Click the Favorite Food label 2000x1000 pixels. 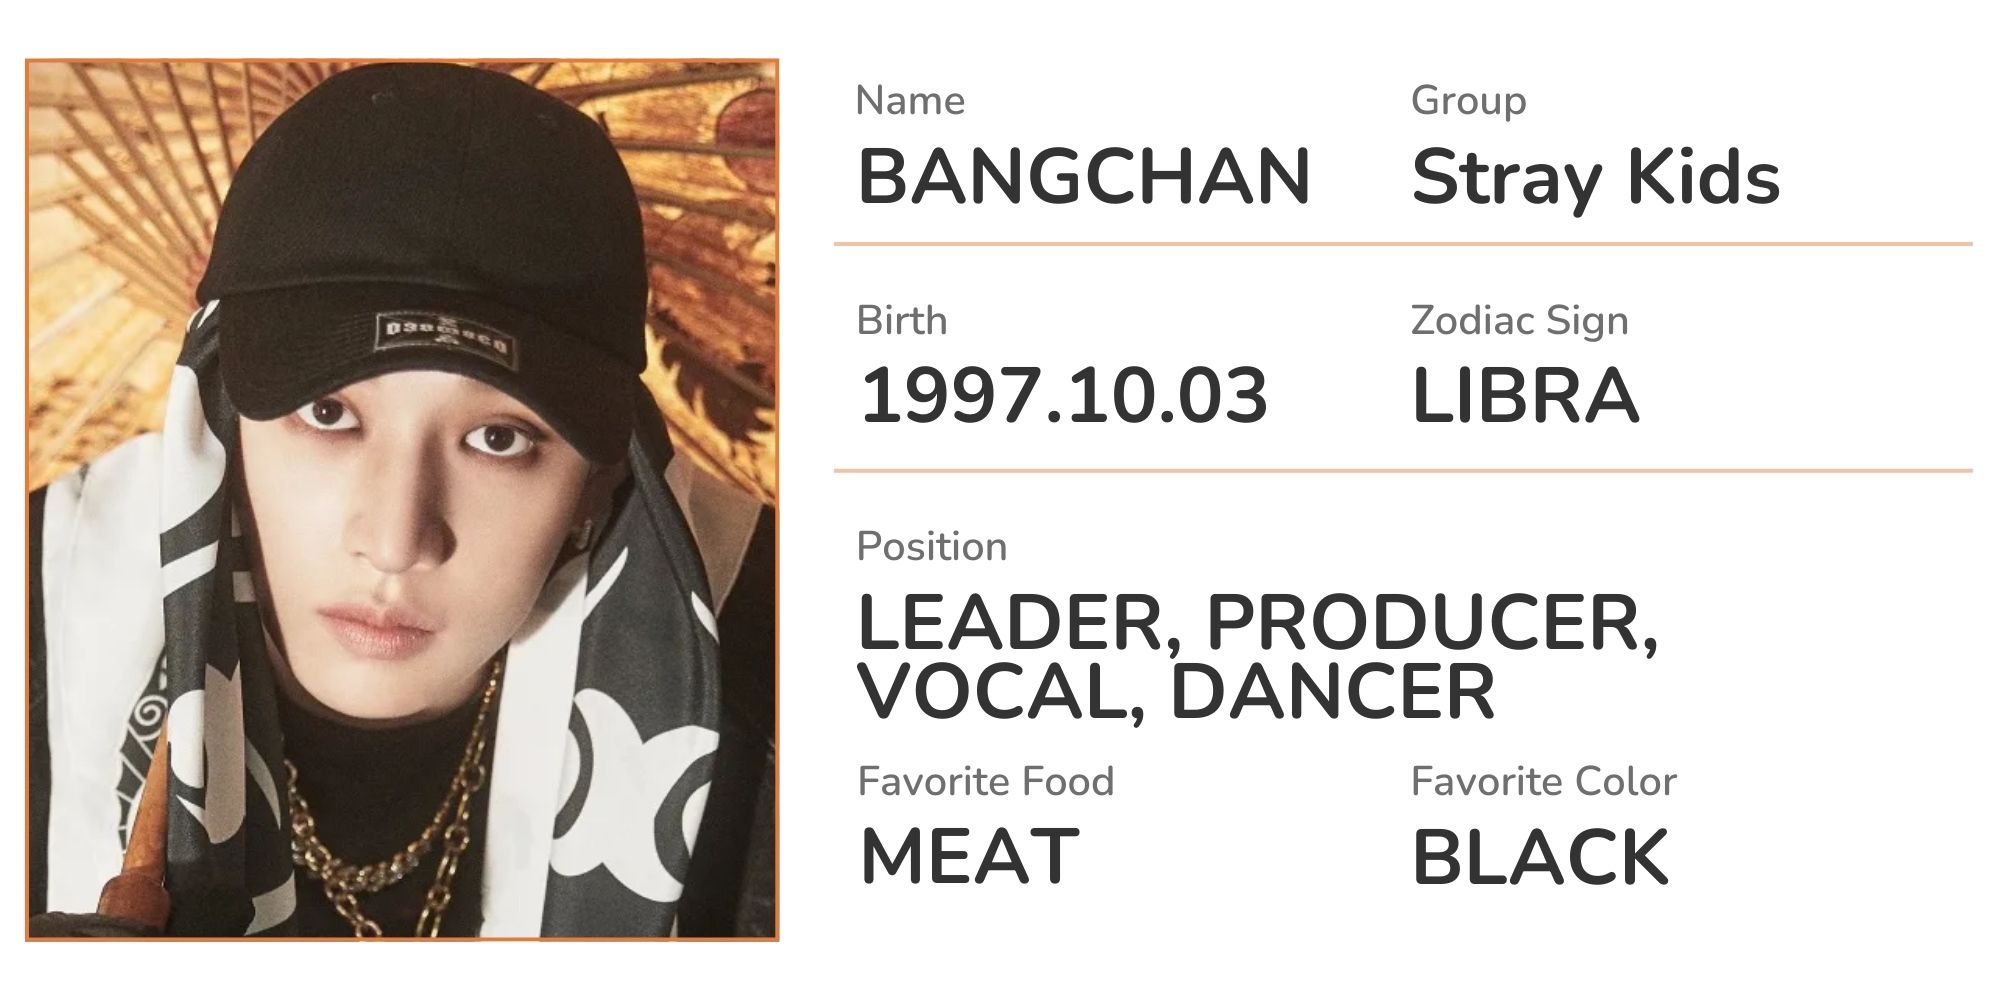pyautogui.click(x=985, y=782)
